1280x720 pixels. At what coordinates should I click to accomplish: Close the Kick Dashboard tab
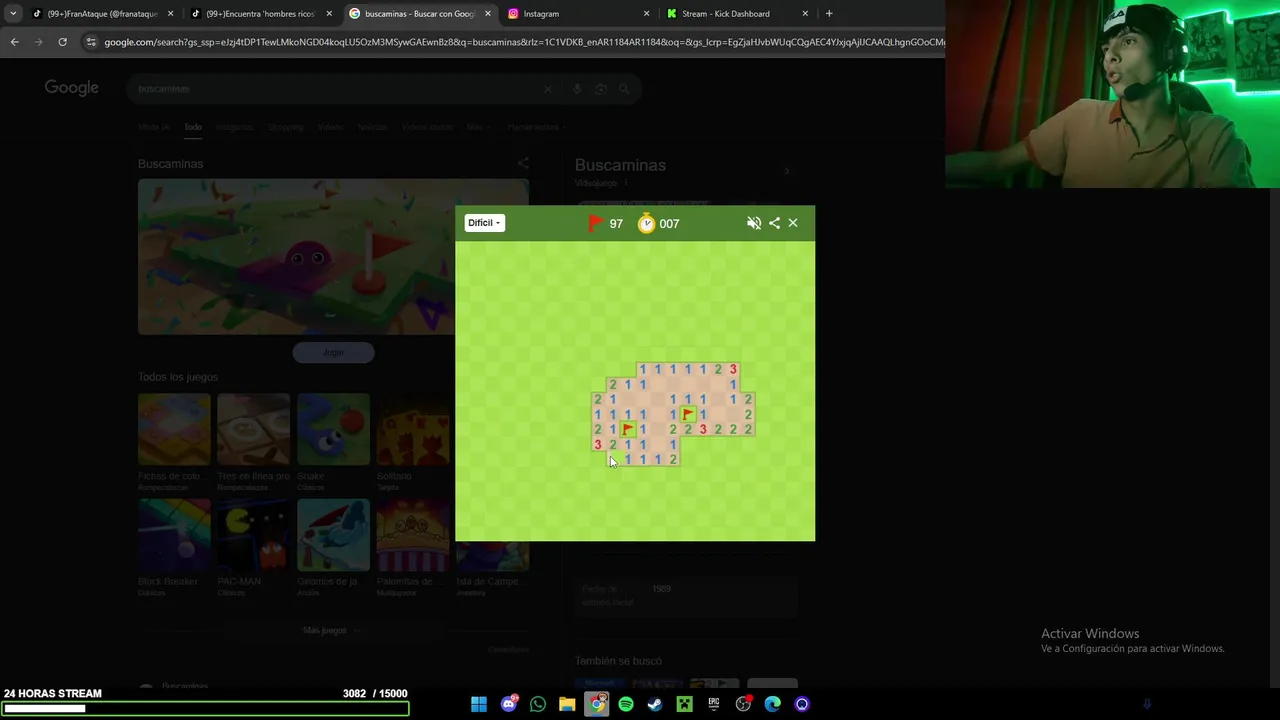click(x=805, y=14)
